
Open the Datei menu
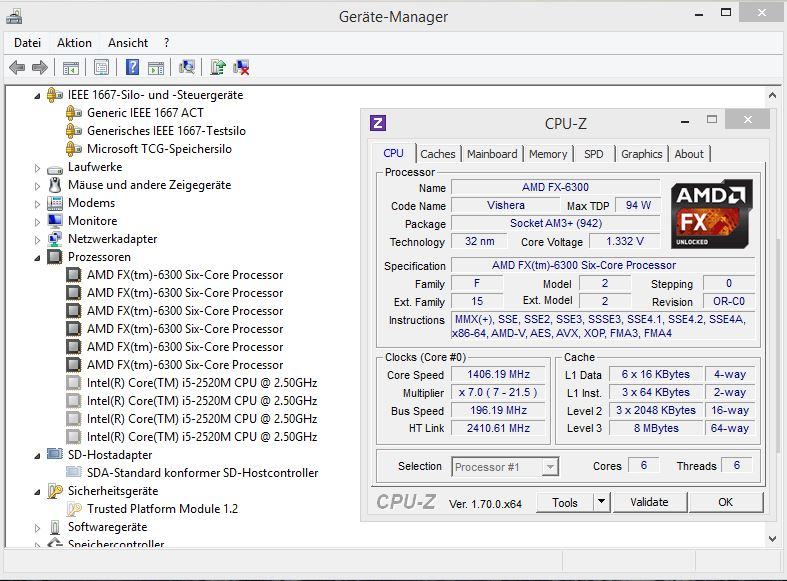[x=27, y=43]
